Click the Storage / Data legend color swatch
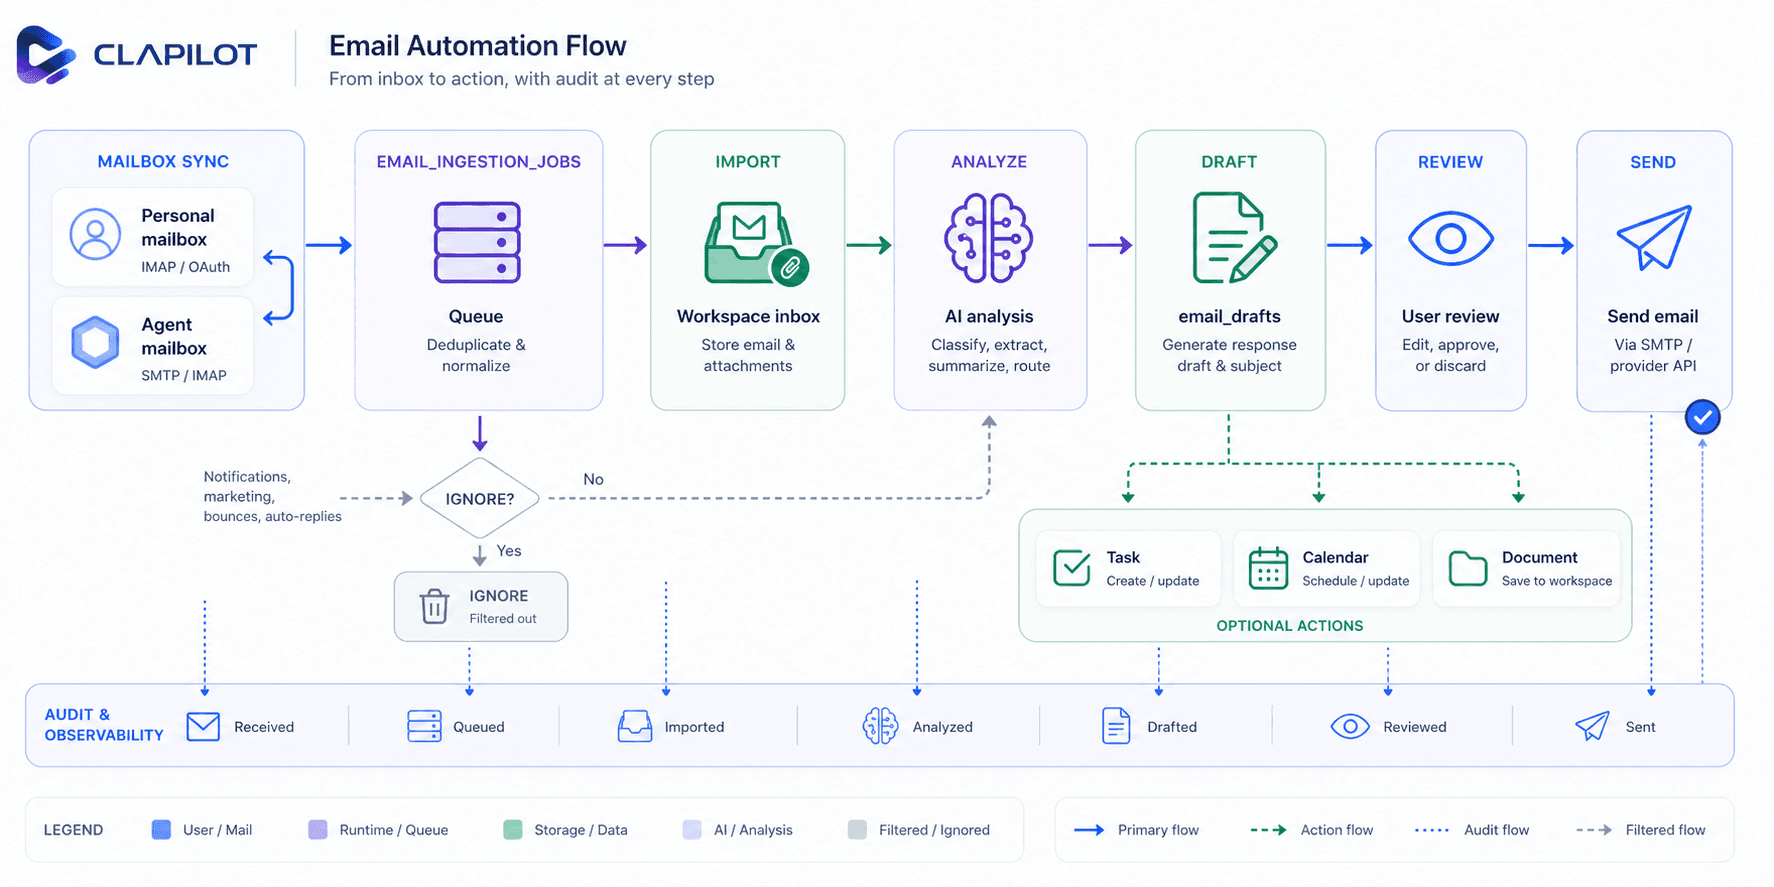The width and height of the screenshot is (1774, 887). coord(513,829)
